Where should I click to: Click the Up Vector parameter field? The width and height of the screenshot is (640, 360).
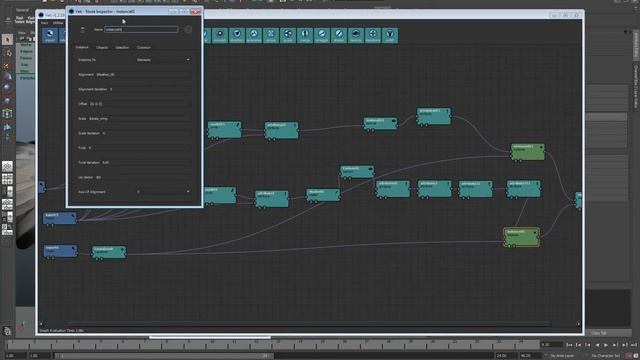click(143, 178)
